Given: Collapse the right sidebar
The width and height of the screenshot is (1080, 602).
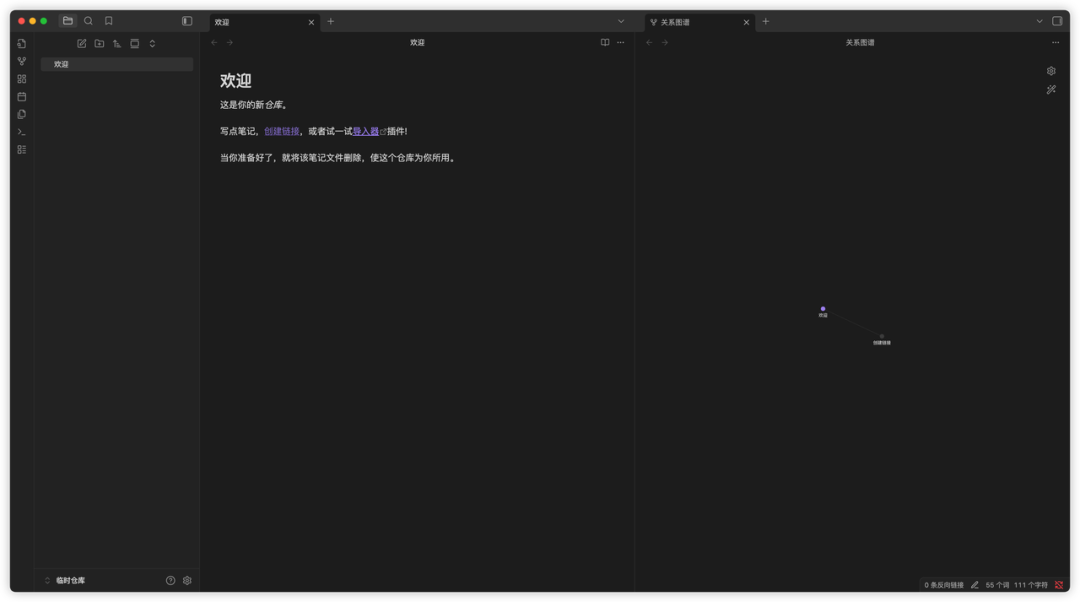Looking at the screenshot, I should (1057, 21).
